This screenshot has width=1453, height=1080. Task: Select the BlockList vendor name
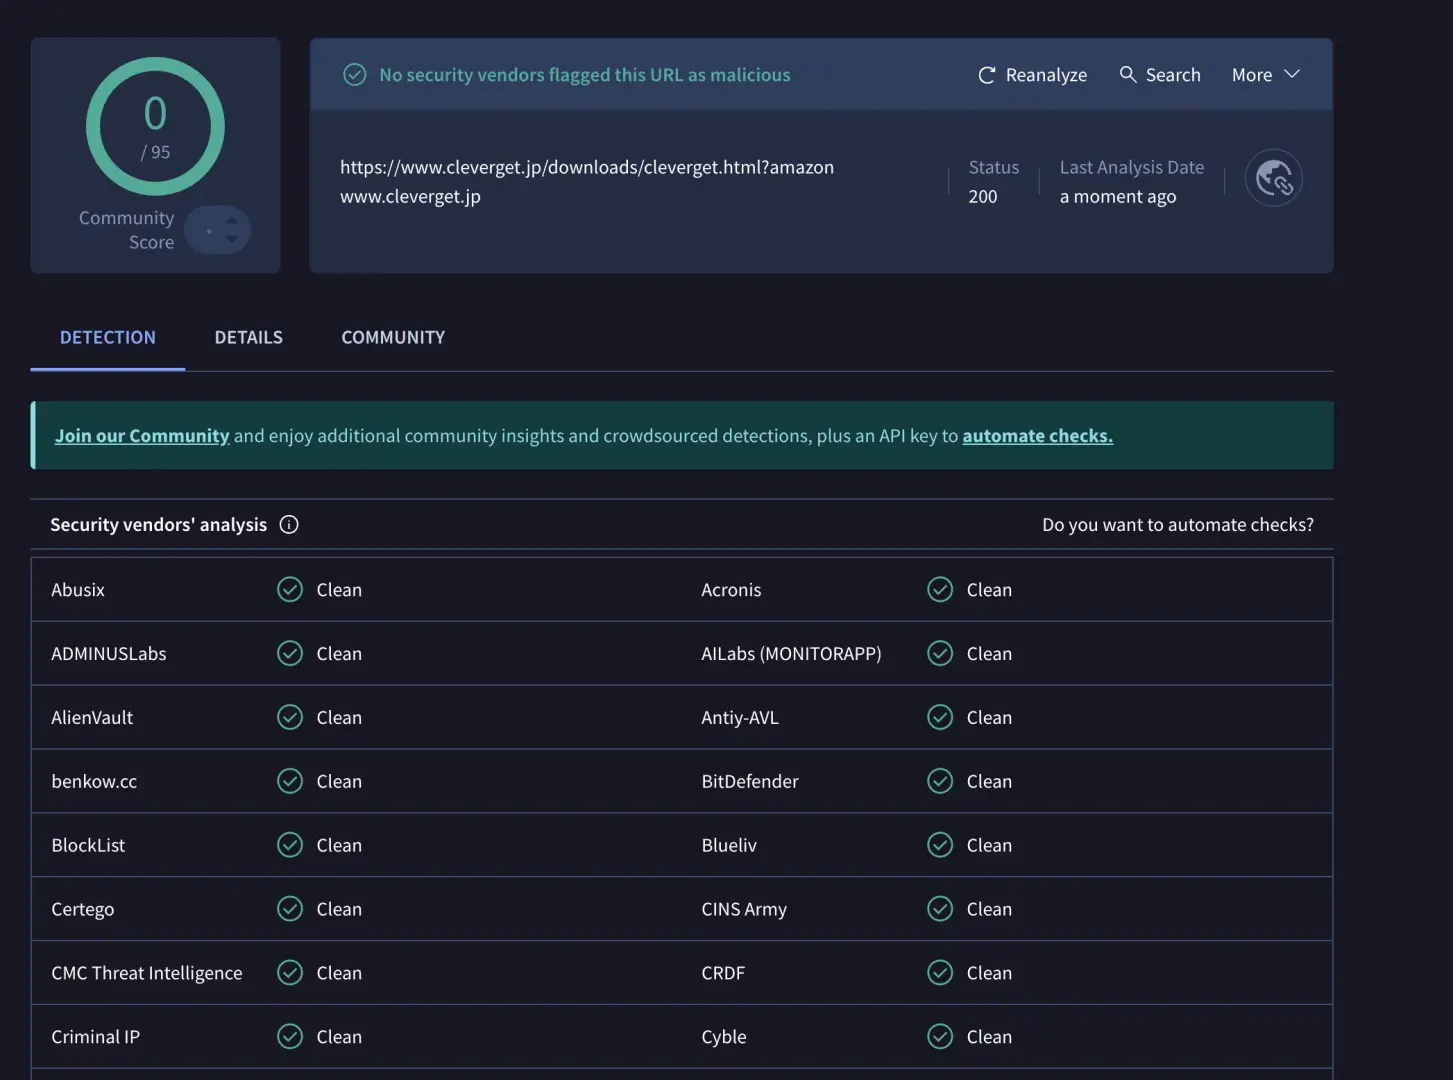pyautogui.click(x=88, y=846)
